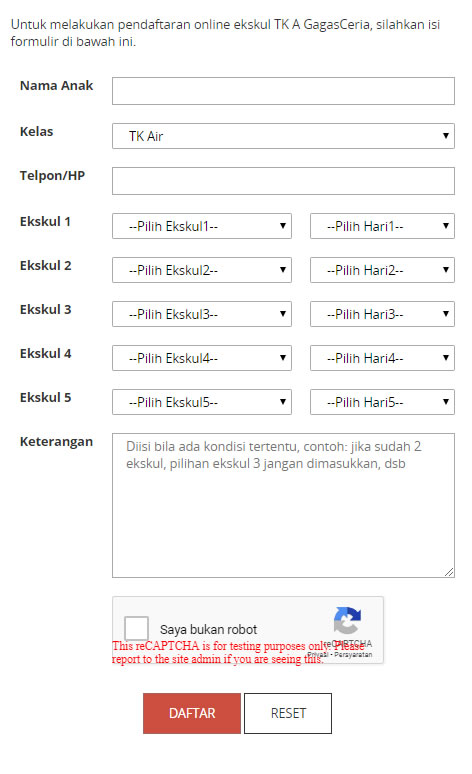Select the Pilih Hari2 dropdown
The width and height of the screenshot is (472, 774).
[382, 270]
